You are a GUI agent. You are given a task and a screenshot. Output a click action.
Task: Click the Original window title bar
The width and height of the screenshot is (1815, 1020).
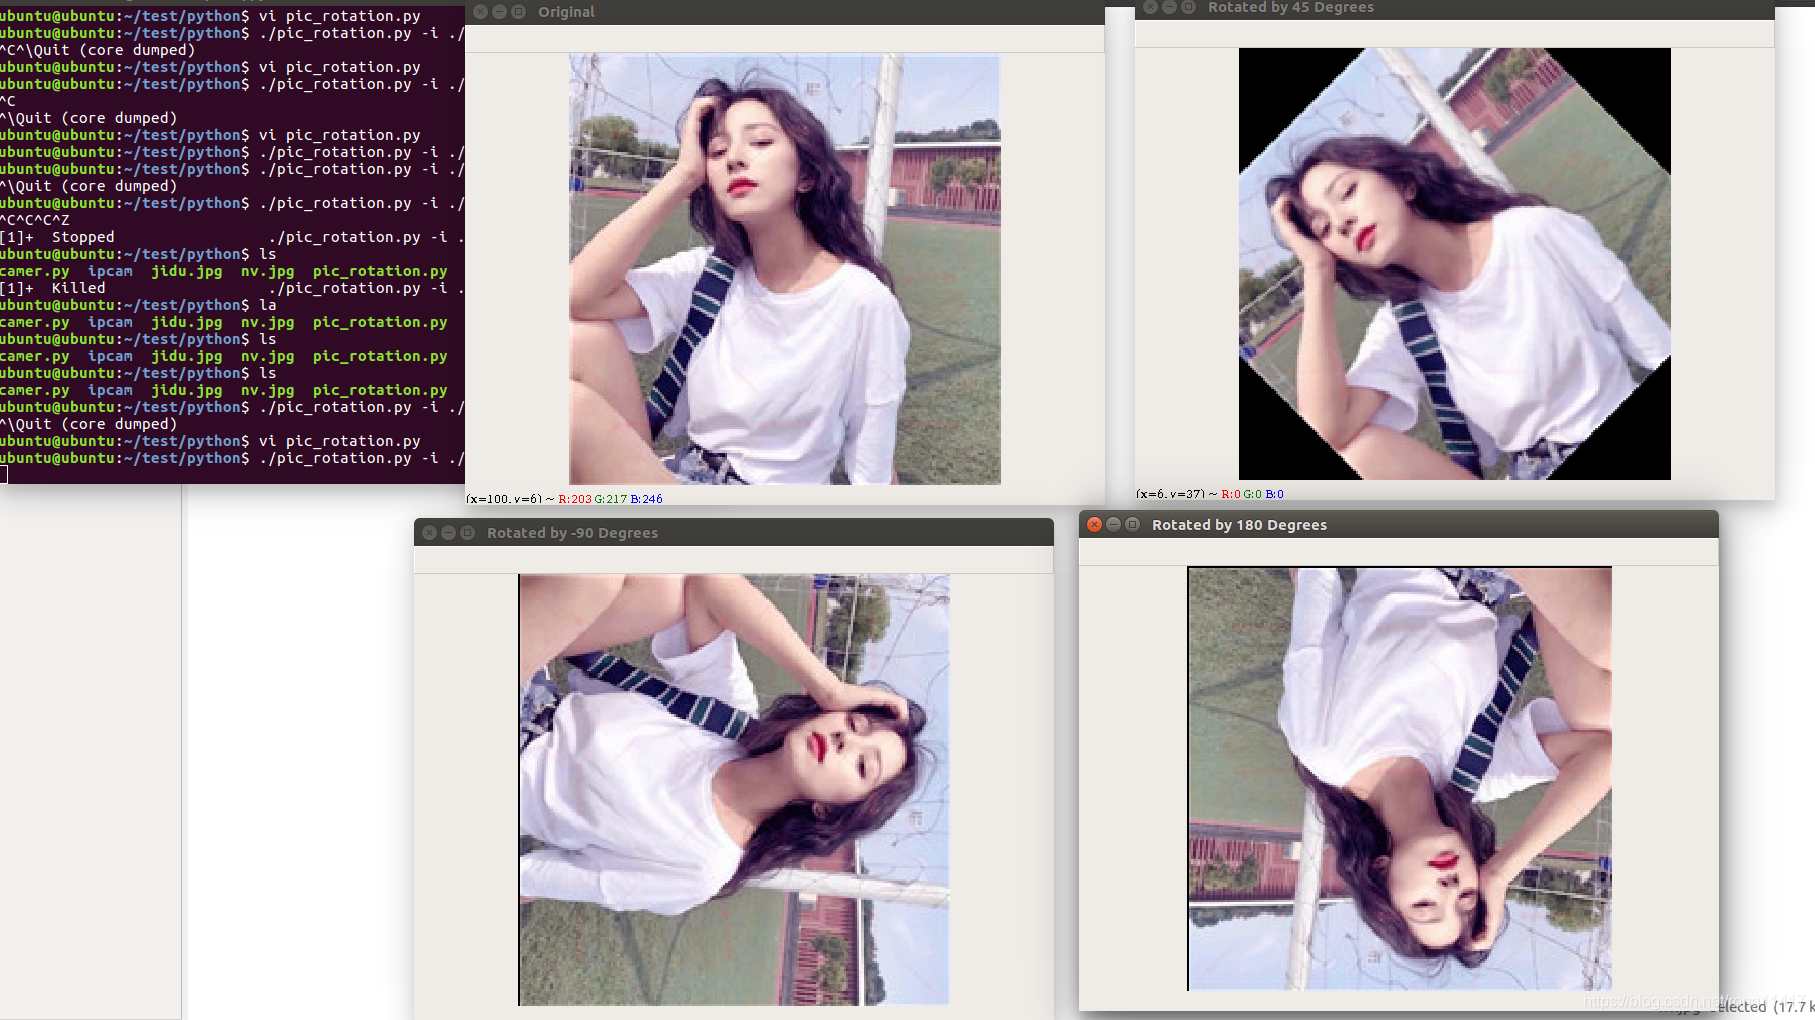(x=700, y=12)
